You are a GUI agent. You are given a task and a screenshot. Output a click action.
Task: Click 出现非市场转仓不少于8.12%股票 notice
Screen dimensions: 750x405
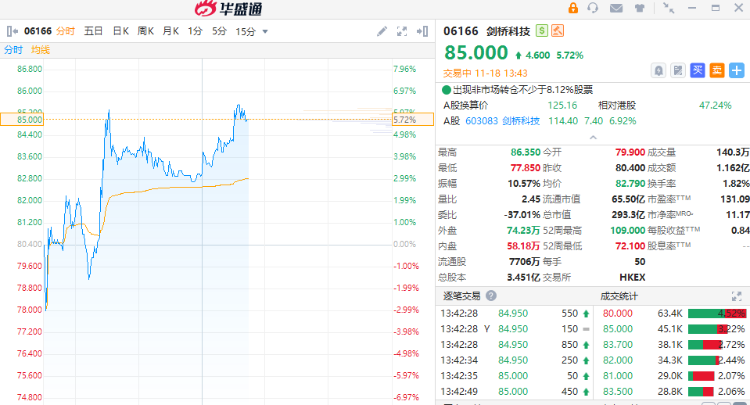pyautogui.click(x=523, y=89)
